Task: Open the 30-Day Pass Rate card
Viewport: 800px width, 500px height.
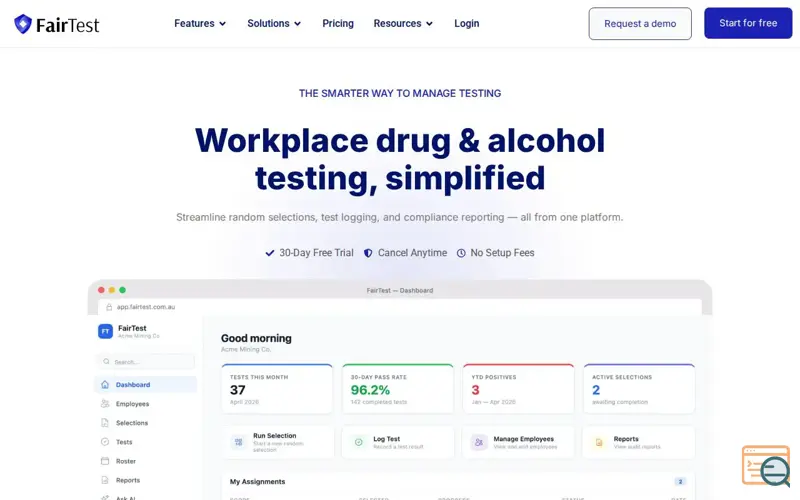Action: pos(397,389)
